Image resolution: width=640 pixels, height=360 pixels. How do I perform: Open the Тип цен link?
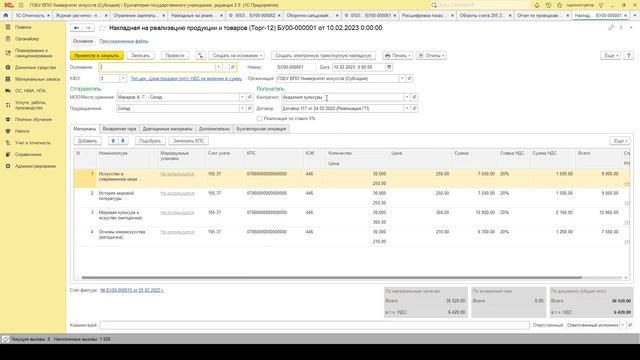tap(186, 78)
